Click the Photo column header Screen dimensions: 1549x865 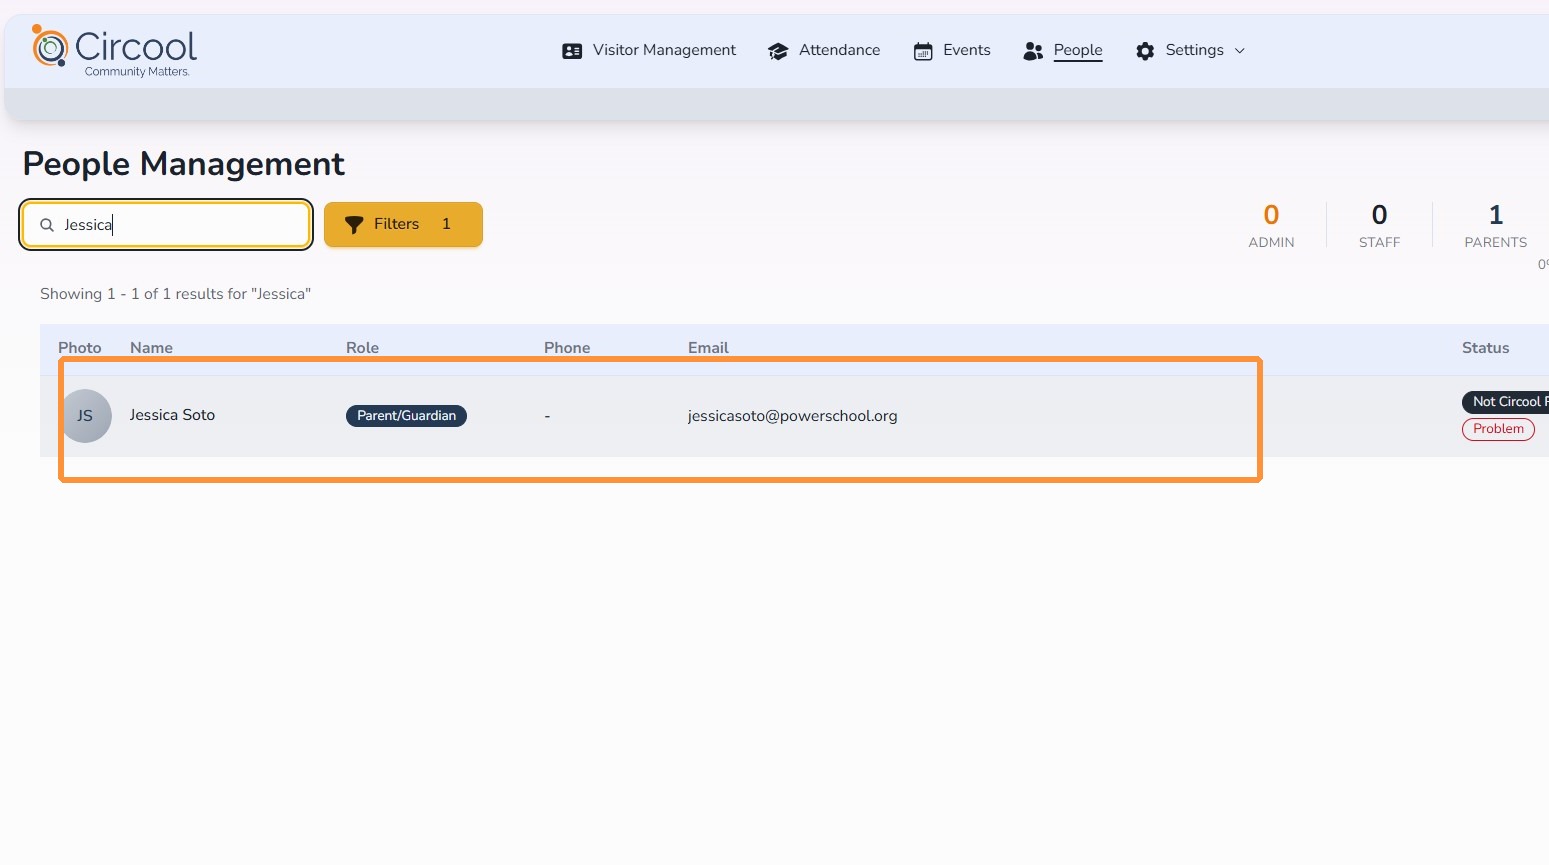click(x=80, y=348)
